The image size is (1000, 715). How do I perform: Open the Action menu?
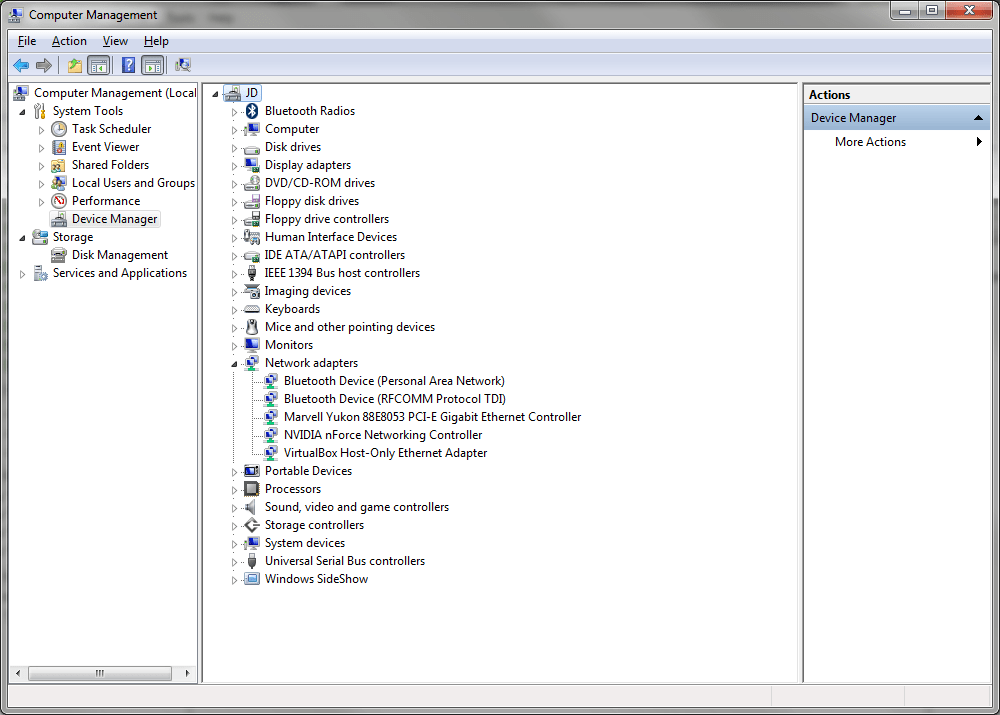(69, 41)
